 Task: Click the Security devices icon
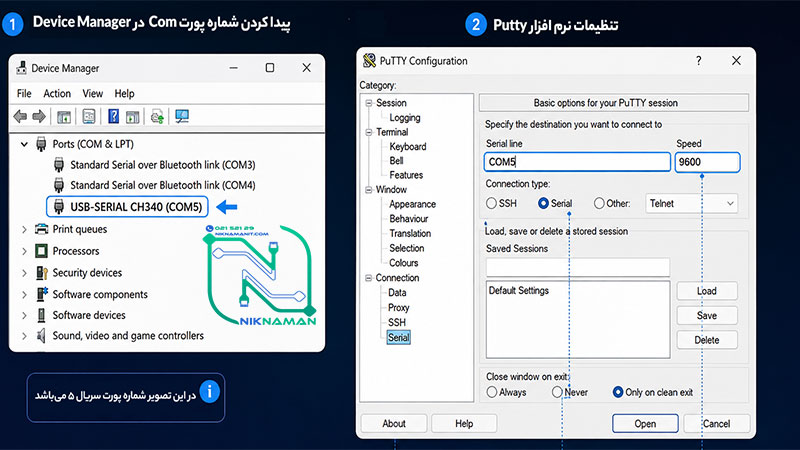(x=41, y=273)
